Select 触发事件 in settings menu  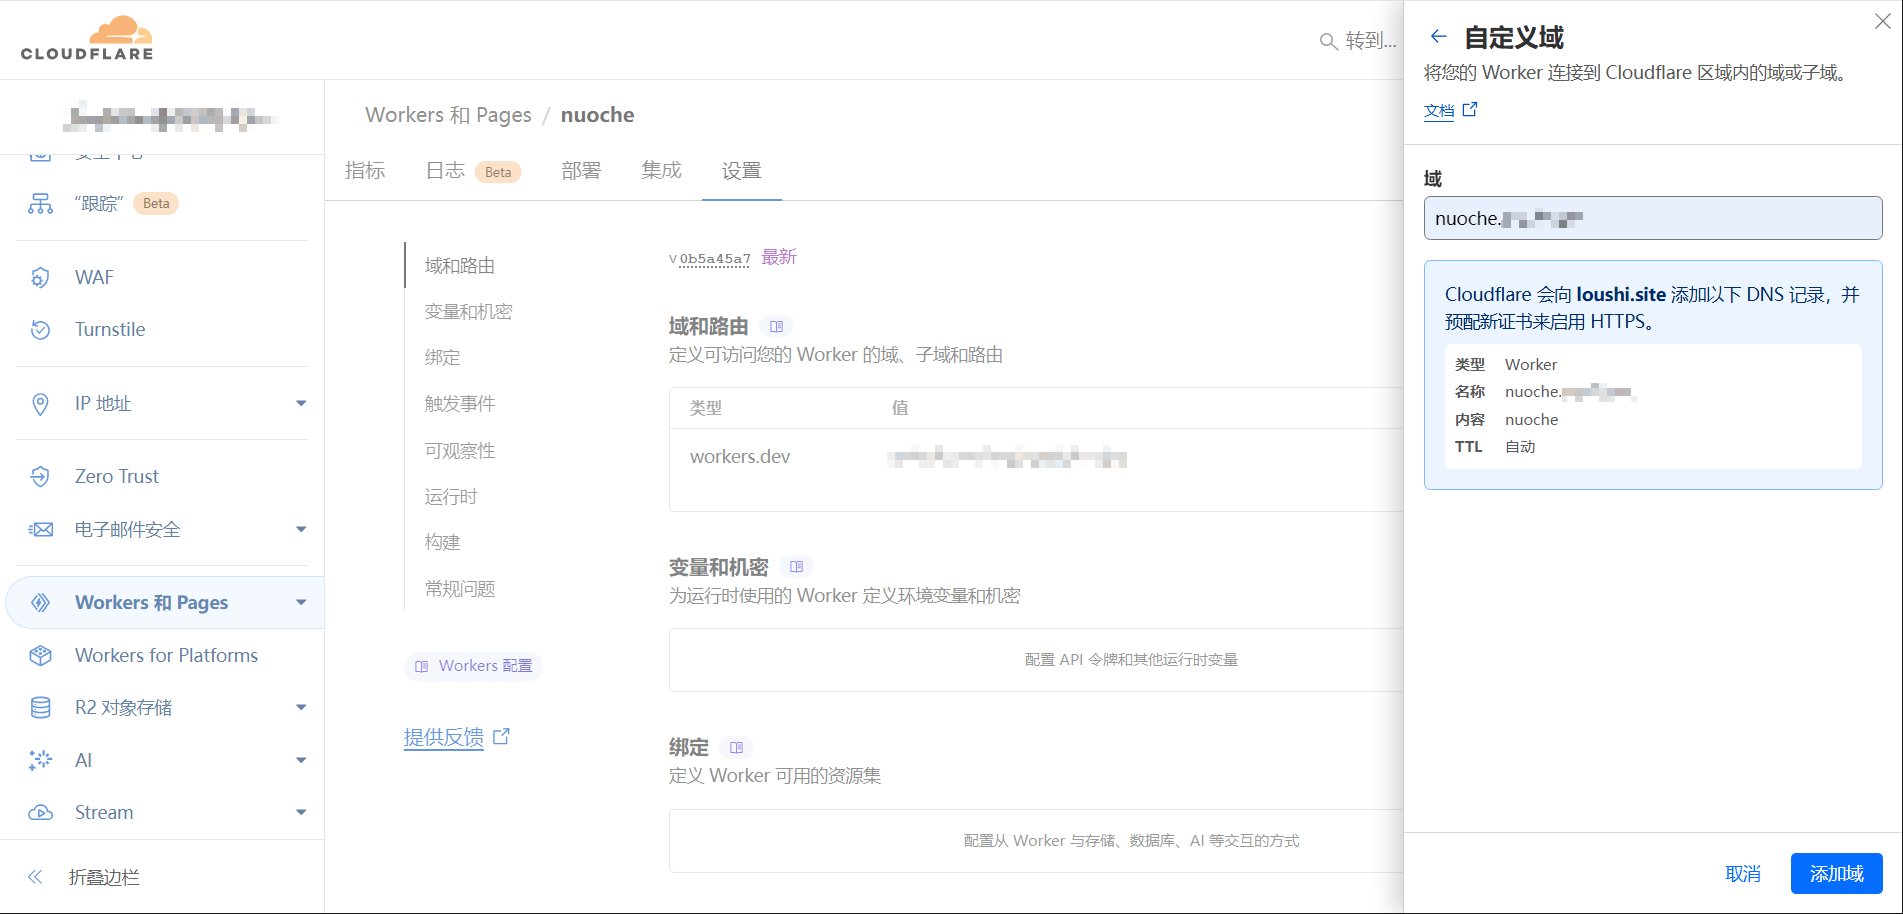[460, 404]
